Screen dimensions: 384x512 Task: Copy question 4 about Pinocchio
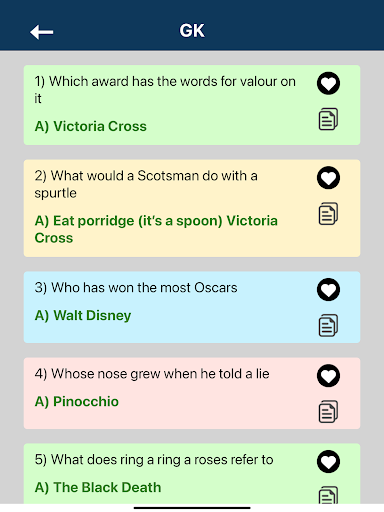tap(328, 412)
